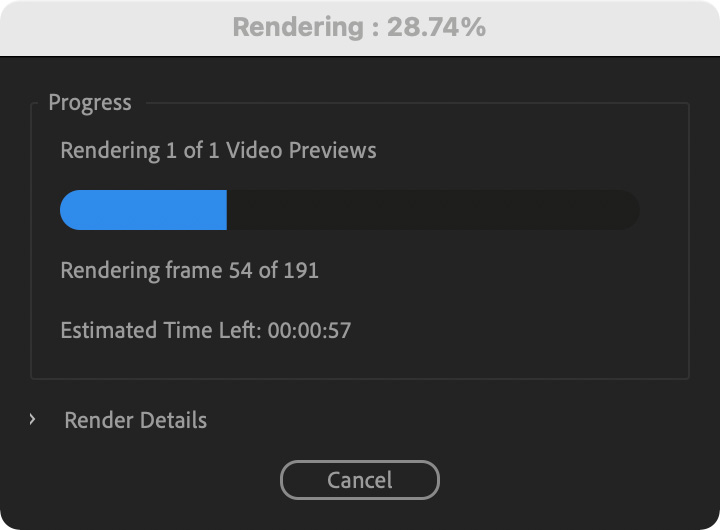Expand the Render Details chevron arrow
This screenshot has width=720, height=530.
(x=32, y=420)
